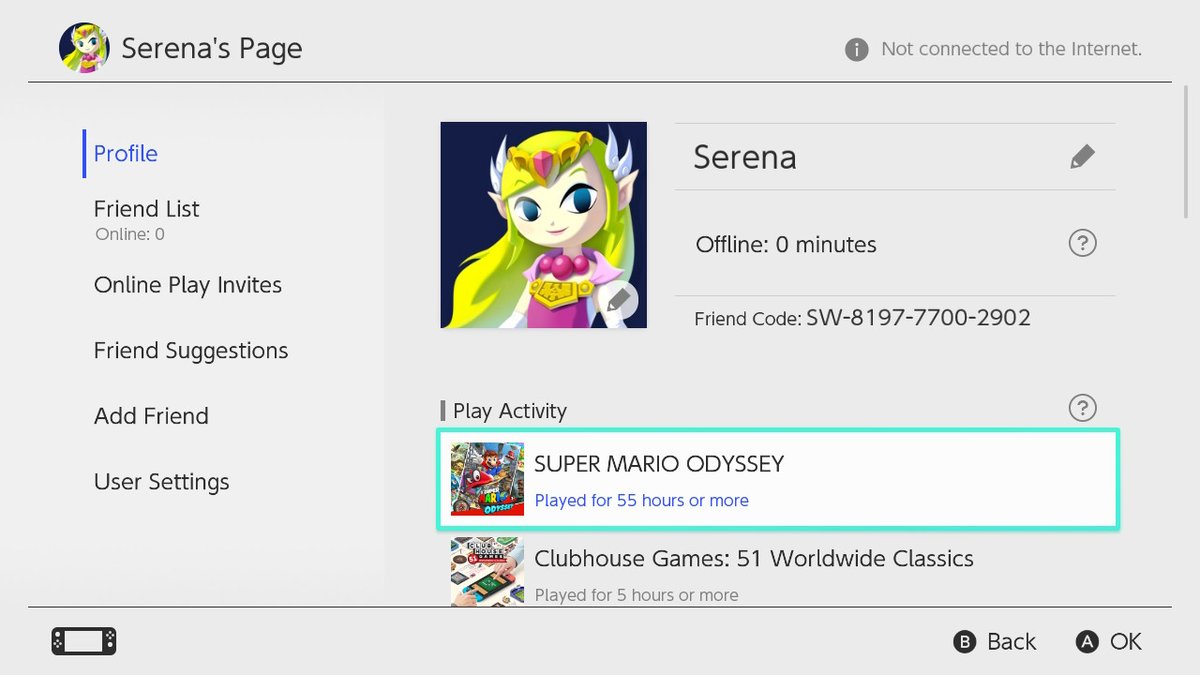Screen dimensions: 1200x675
Task: Click the large Serena profile picture
Action: (543, 225)
